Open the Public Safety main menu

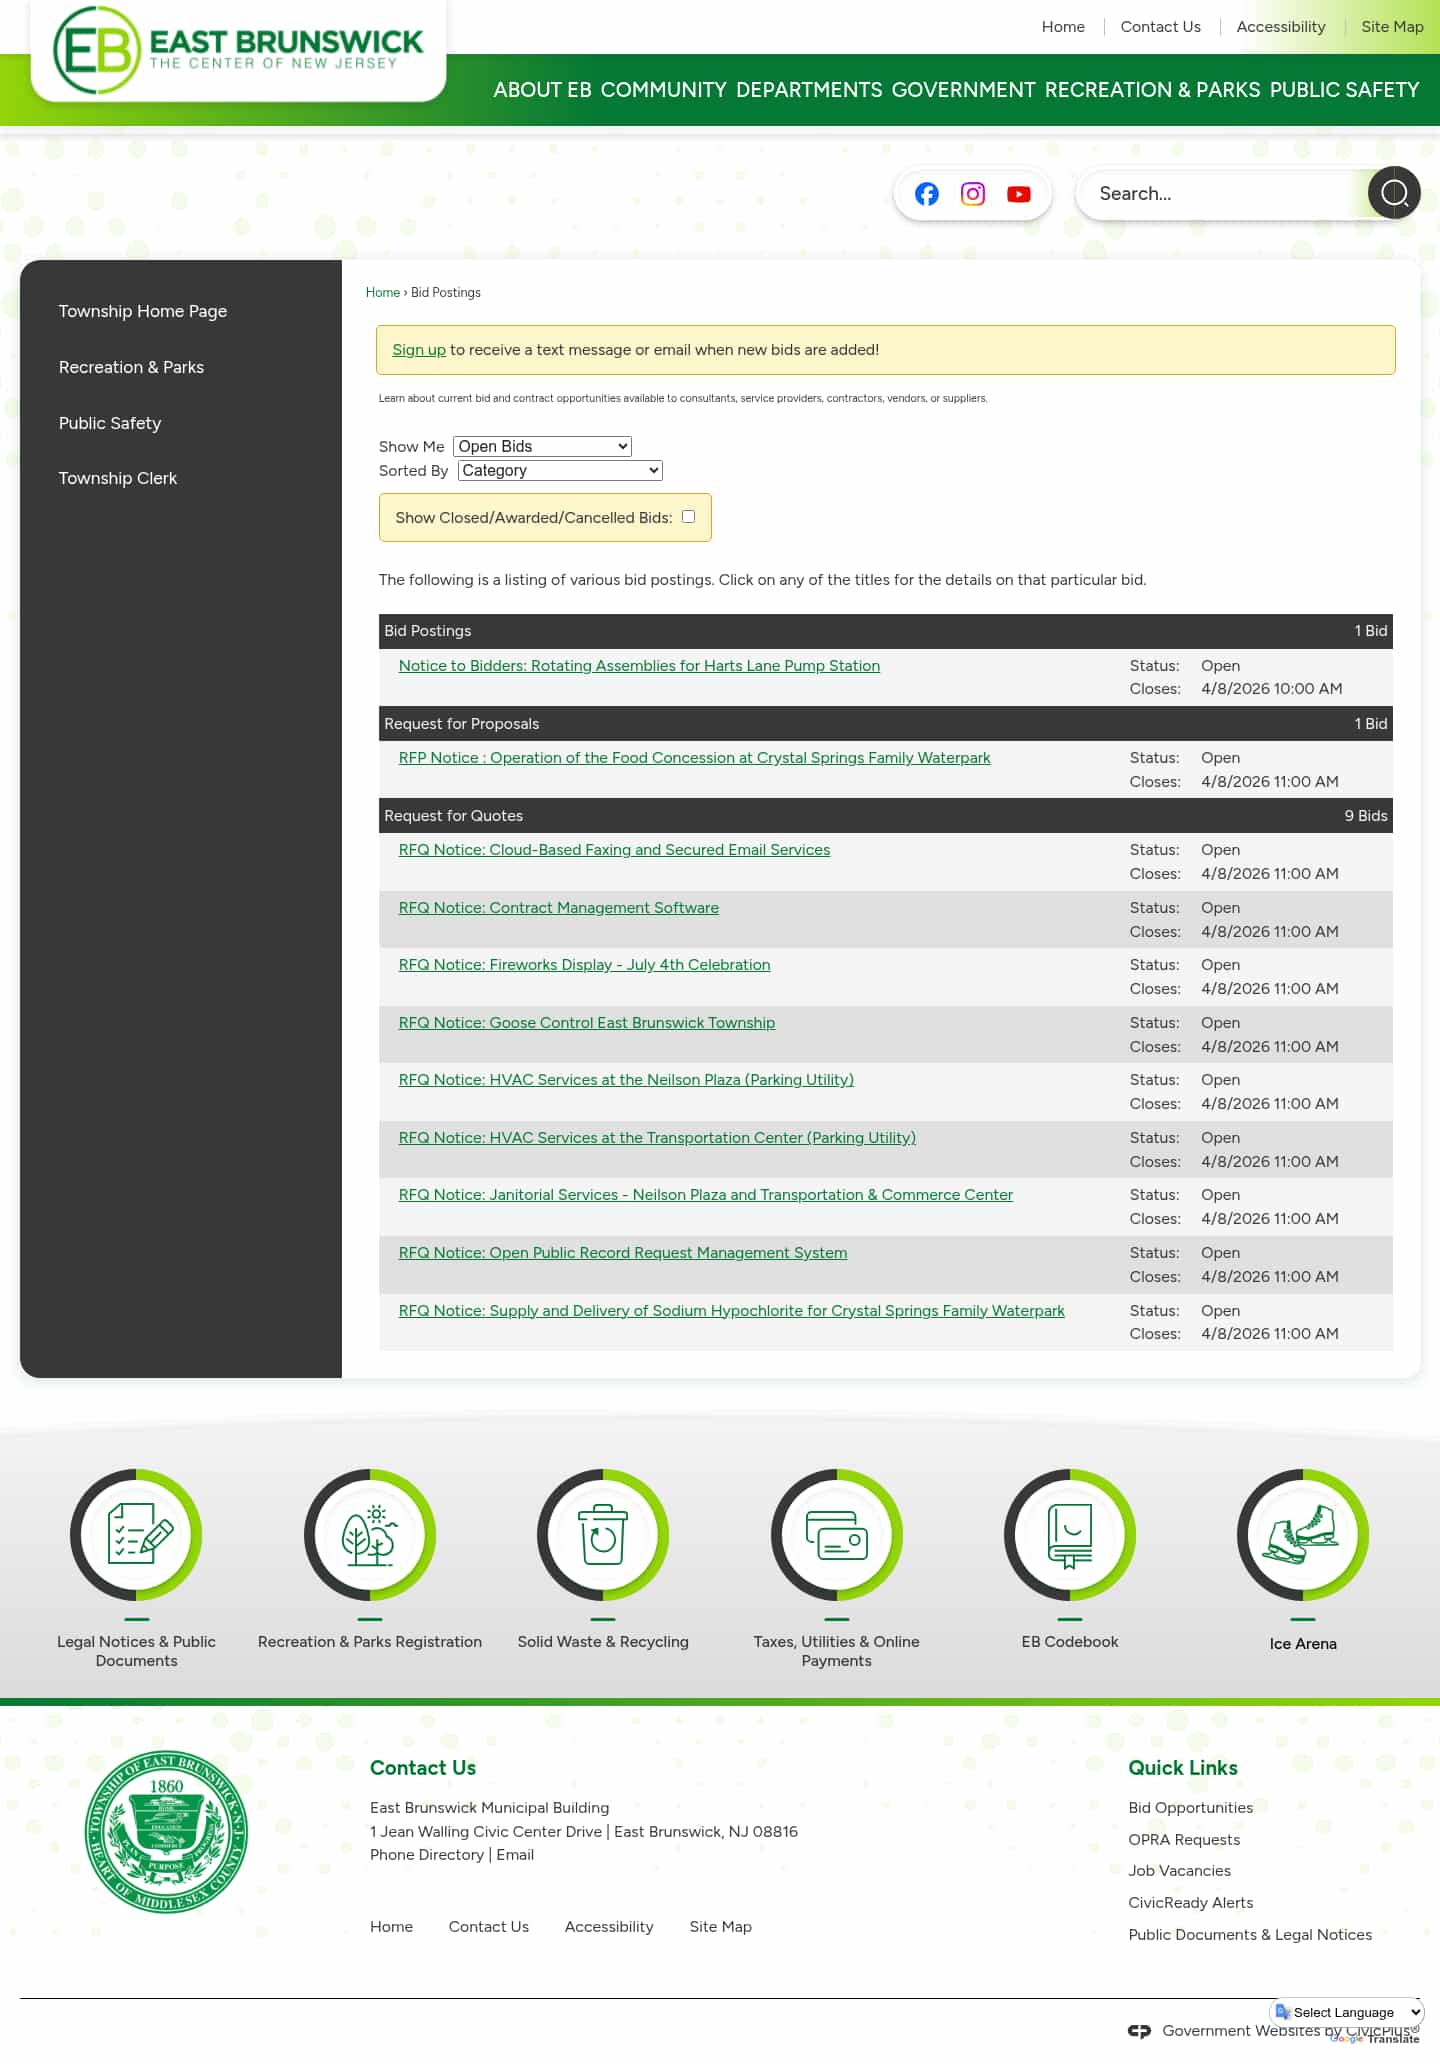(1345, 90)
